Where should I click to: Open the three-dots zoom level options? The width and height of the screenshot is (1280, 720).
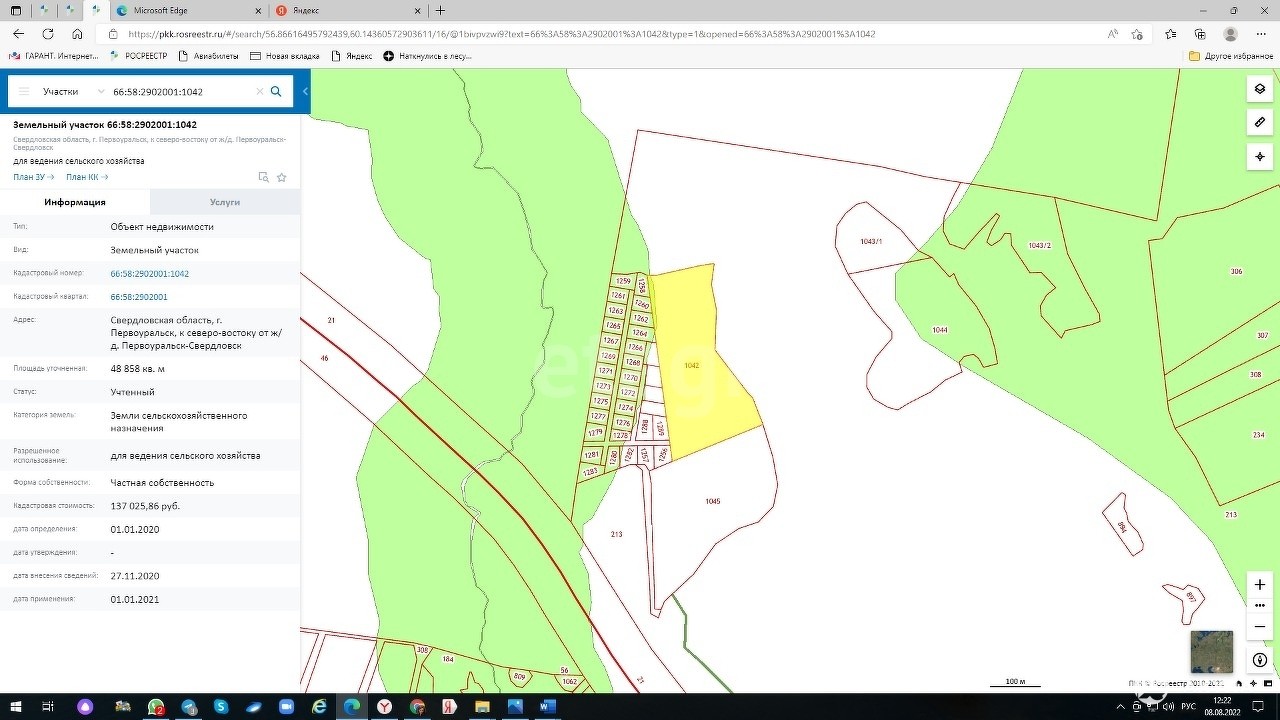pyautogui.click(x=1259, y=605)
